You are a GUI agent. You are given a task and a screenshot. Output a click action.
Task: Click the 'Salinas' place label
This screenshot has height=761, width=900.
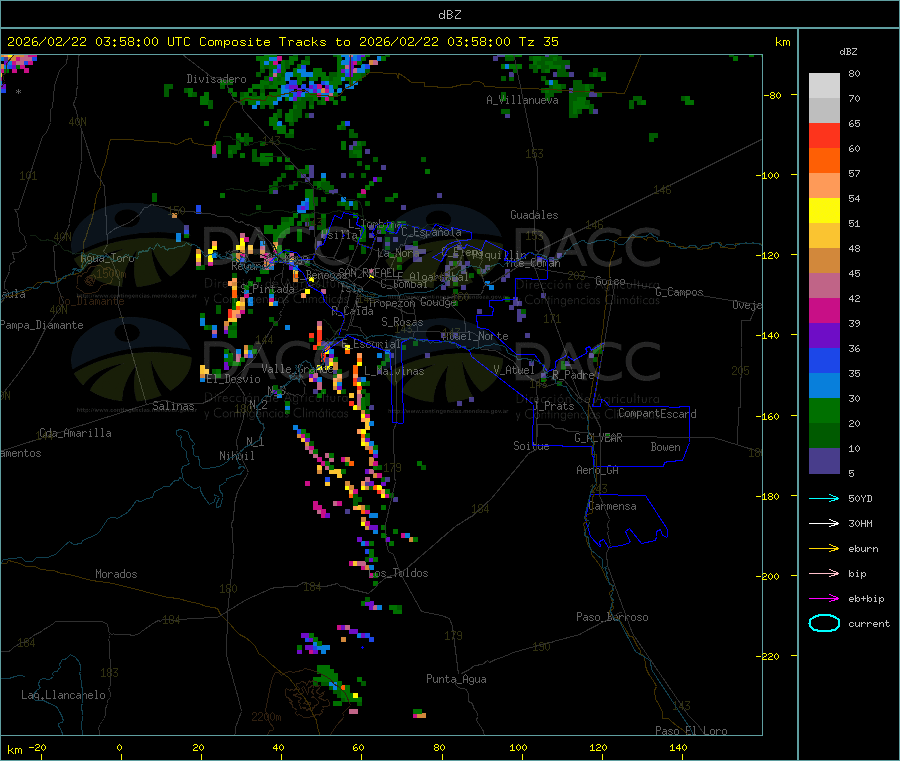(x=173, y=406)
